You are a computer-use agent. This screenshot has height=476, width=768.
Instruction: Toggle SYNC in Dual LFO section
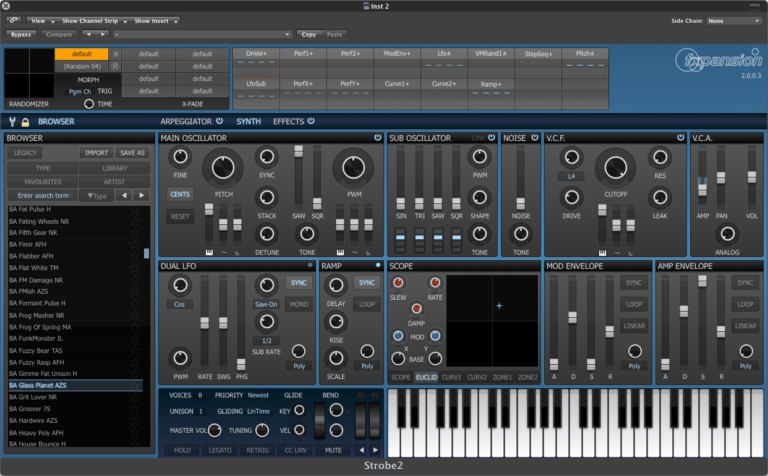297,283
